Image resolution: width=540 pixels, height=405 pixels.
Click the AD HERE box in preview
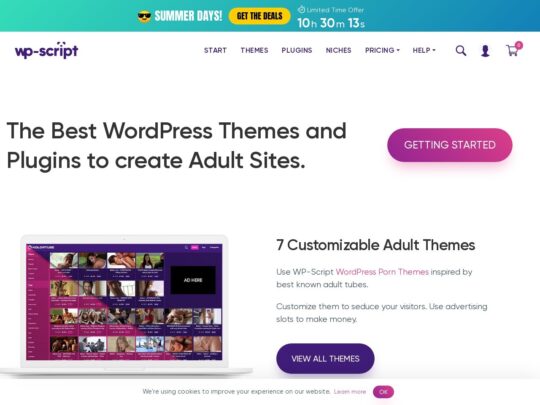pos(193,280)
